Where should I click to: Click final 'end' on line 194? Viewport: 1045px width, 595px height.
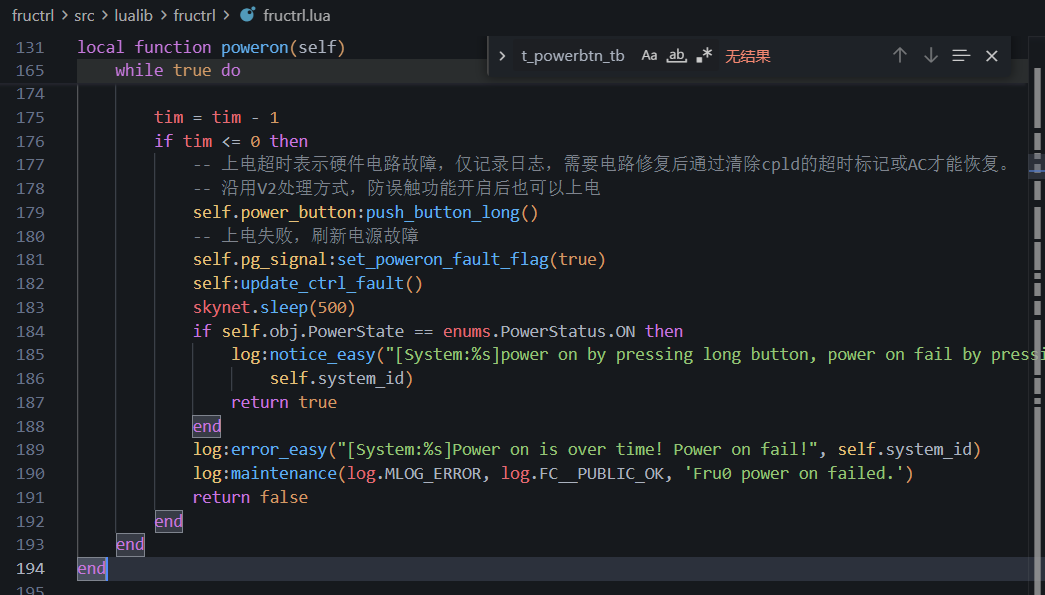tap(91, 569)
